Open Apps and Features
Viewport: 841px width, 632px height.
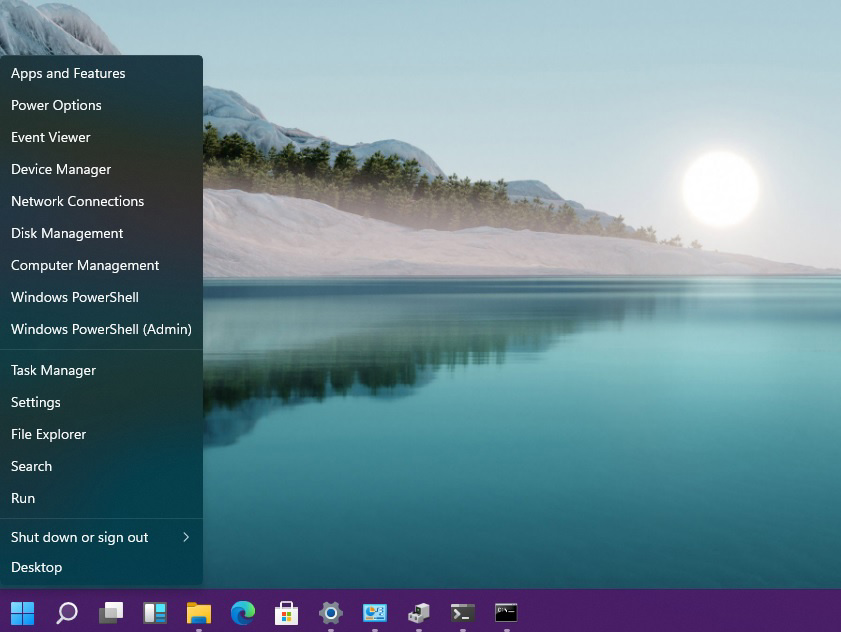click(x=68, y=73)
